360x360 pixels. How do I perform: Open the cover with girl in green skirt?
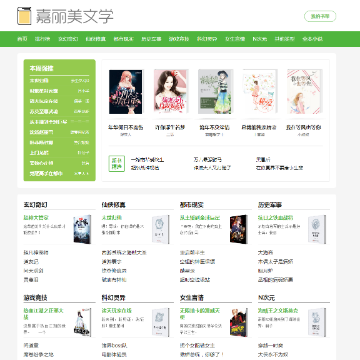click(215, 92)
